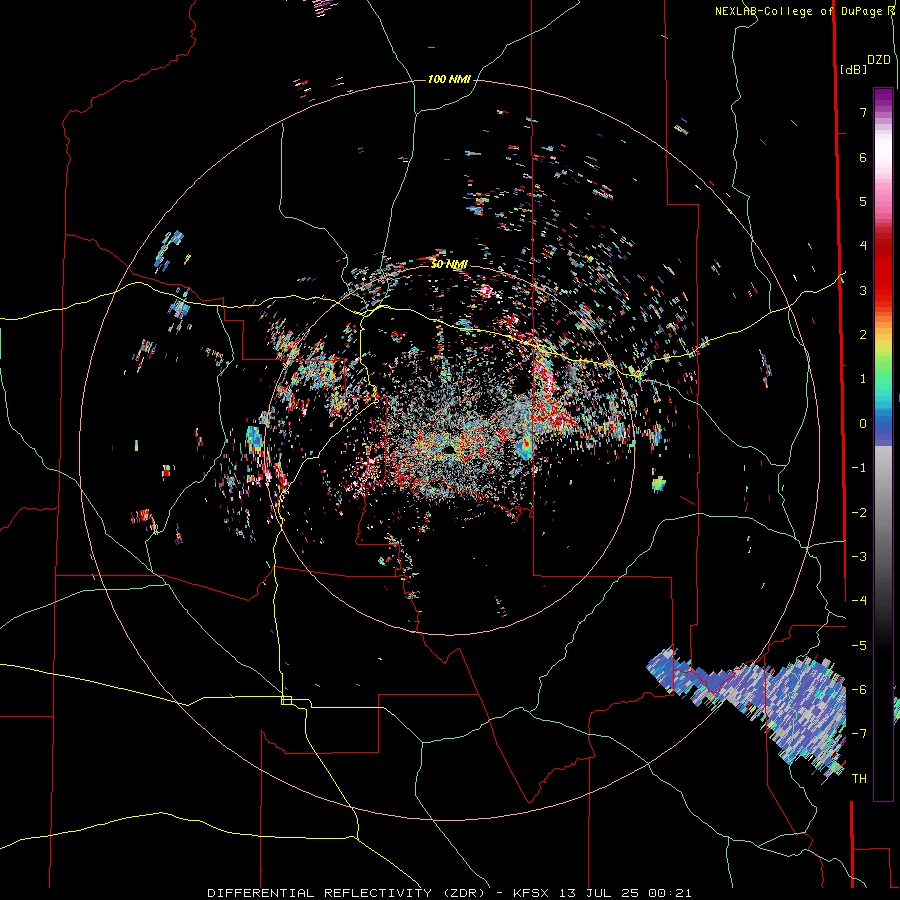Click the "100 NMI" range ring label
Screen dimensions: 900x900
coord(449,79)
